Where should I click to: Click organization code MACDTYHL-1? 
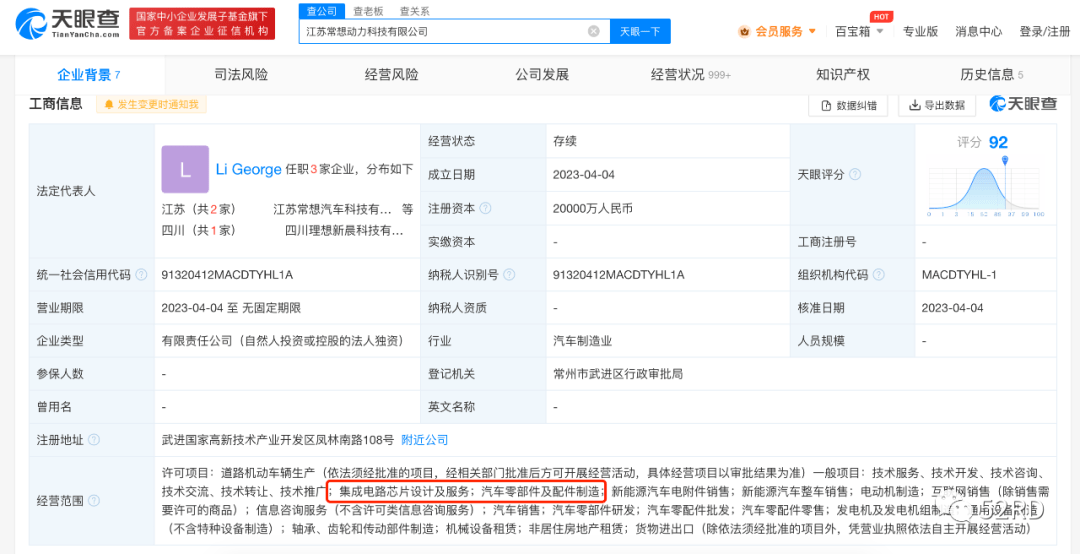tap(959, 275)
